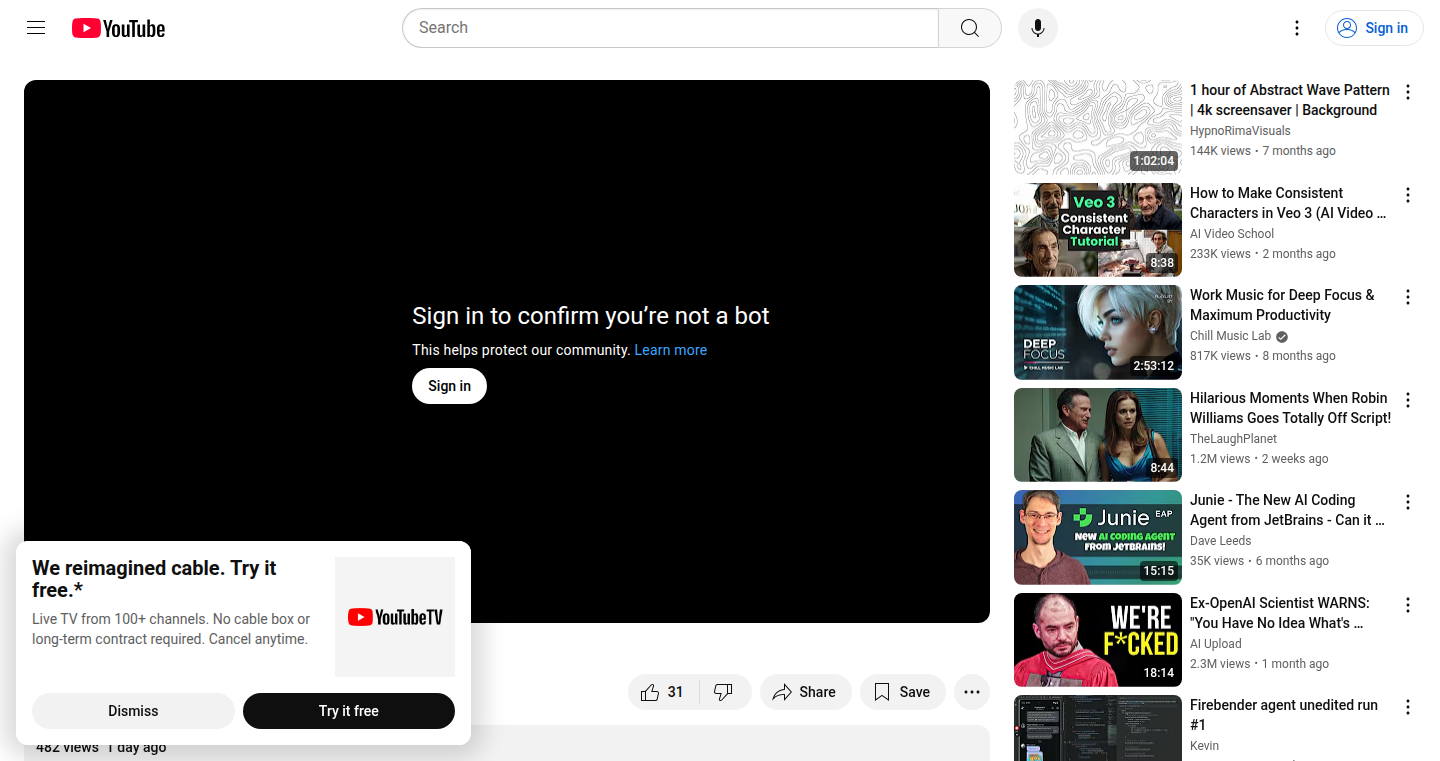Visit TheLaughPlanet channel name
1440x761 pixels.
point(1233,439)
